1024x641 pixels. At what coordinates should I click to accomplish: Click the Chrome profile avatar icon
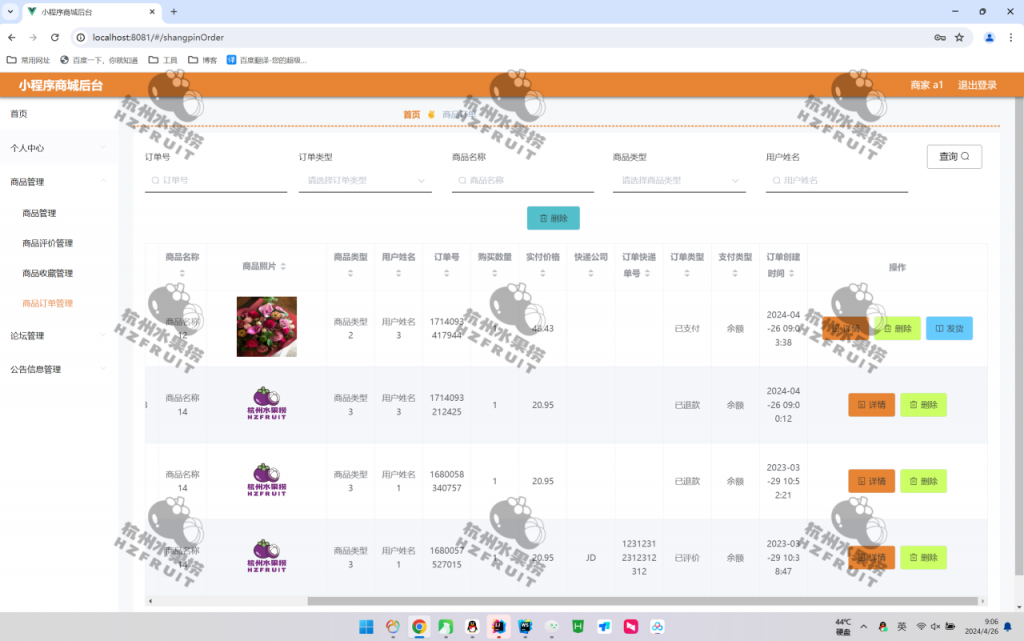(x=989, y=36)
